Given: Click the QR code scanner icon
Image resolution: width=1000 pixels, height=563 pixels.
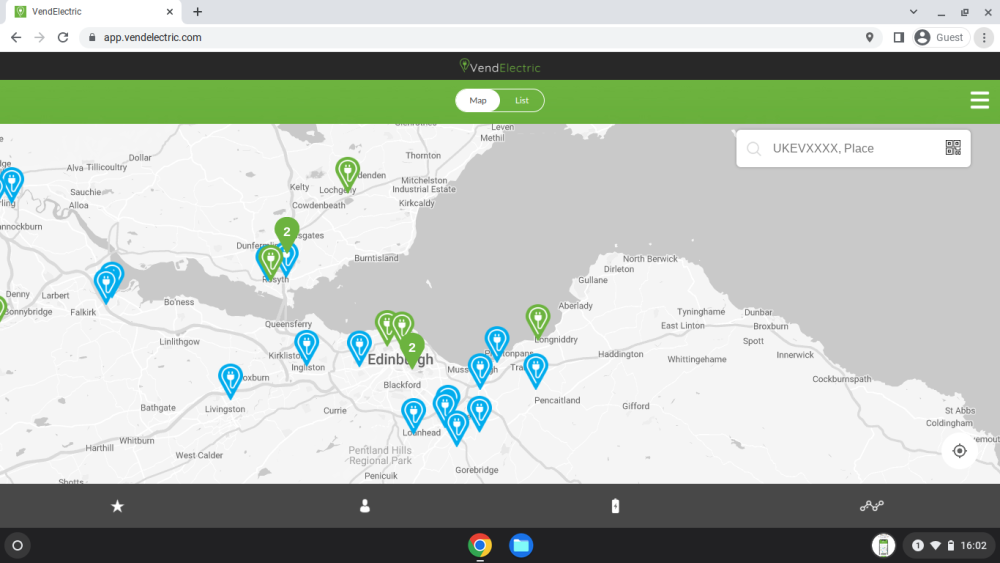Looking at the screenshot, I should point(953,148).
